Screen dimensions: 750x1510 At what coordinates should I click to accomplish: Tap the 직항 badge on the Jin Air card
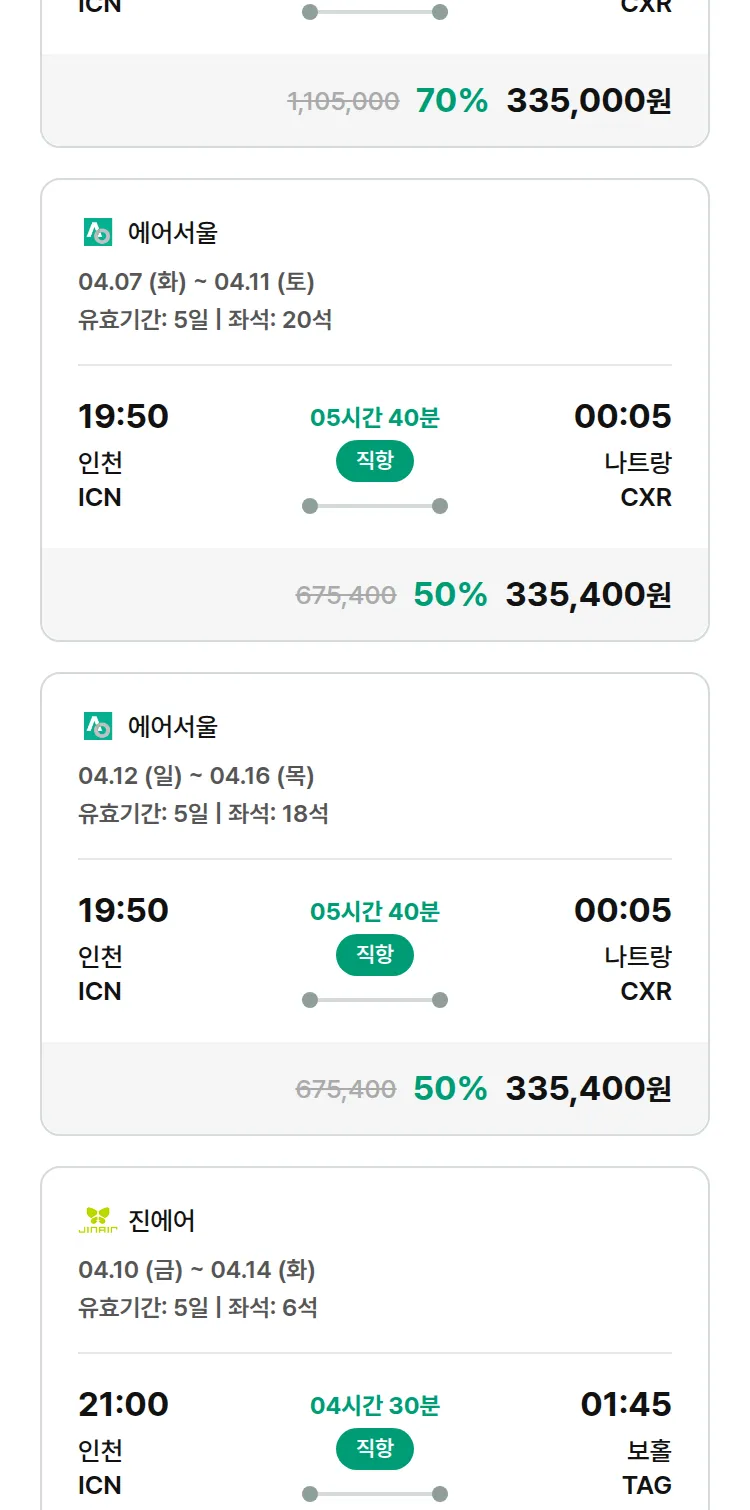pyautogui.click(x=375, y=1449)
